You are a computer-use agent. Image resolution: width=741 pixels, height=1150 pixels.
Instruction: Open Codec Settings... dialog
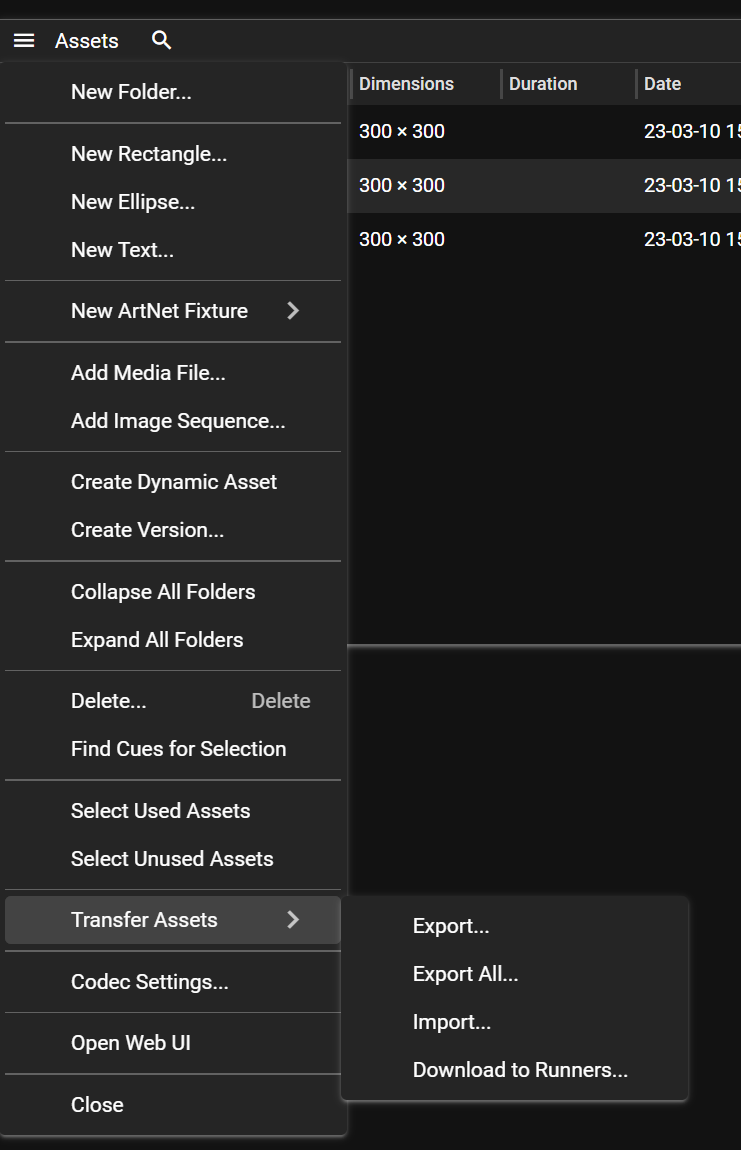pyautogui.click(x=173, y=982)
